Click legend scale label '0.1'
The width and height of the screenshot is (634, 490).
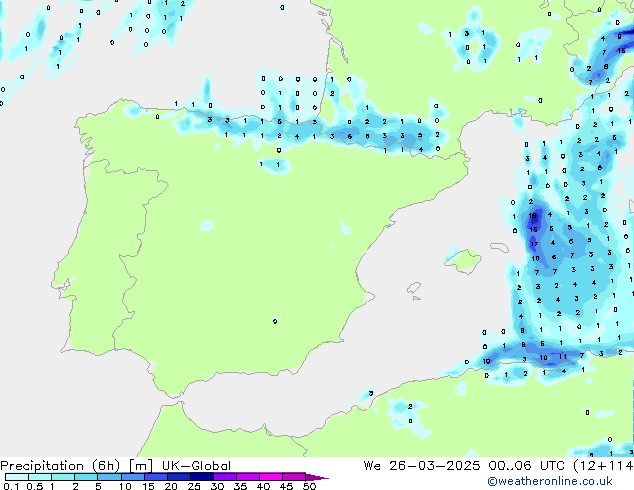click(10, 486)
